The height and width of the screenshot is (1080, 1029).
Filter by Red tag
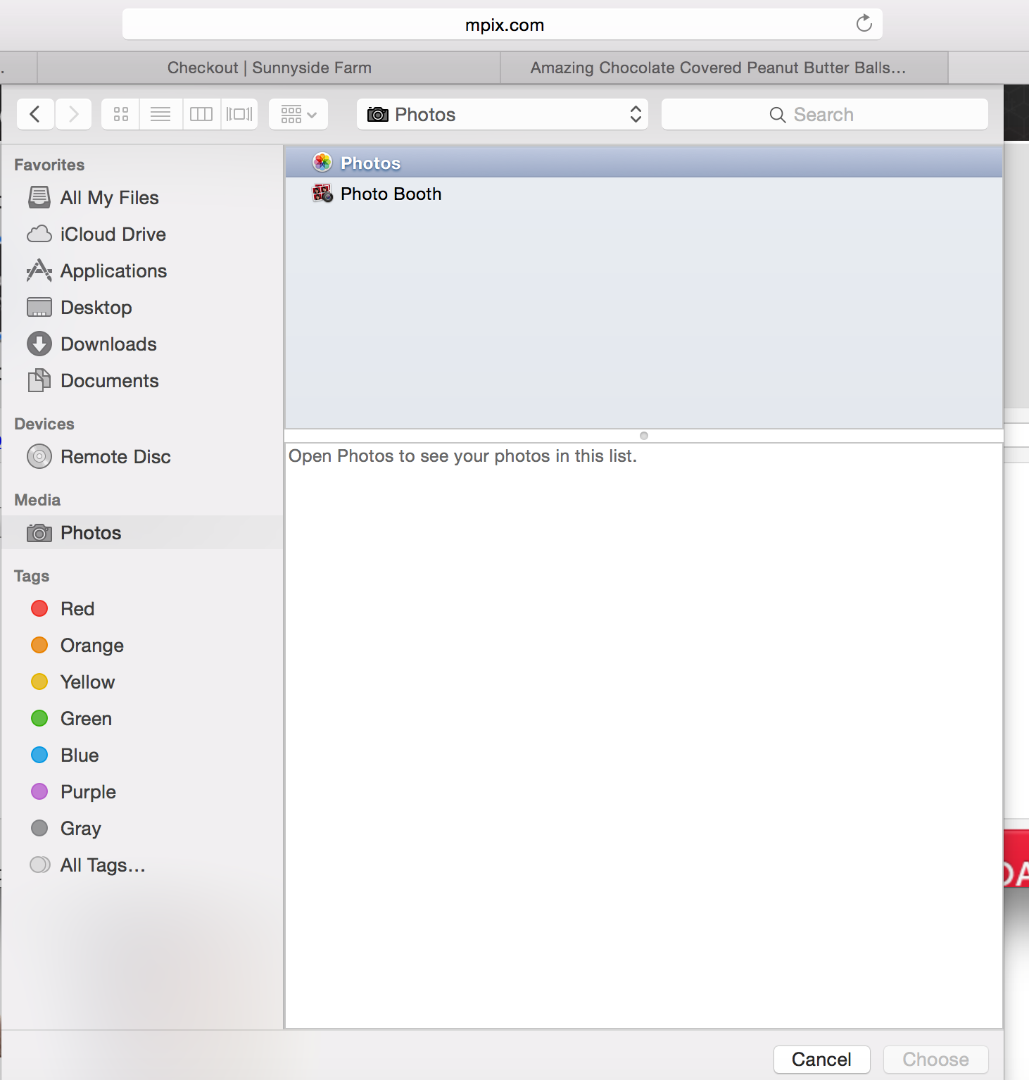pyautogui.click(x=142, y=609)
